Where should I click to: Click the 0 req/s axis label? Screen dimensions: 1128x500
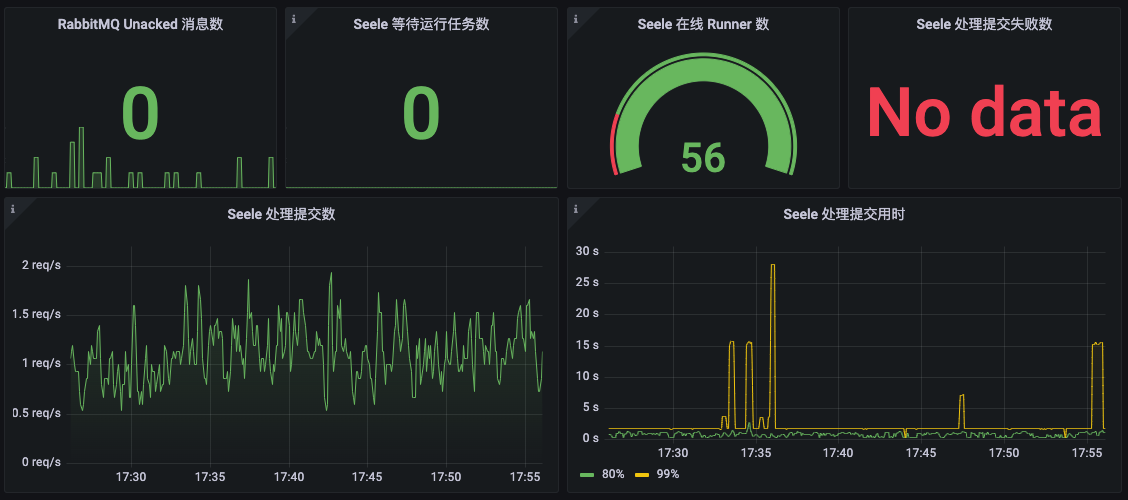(42, 462)
